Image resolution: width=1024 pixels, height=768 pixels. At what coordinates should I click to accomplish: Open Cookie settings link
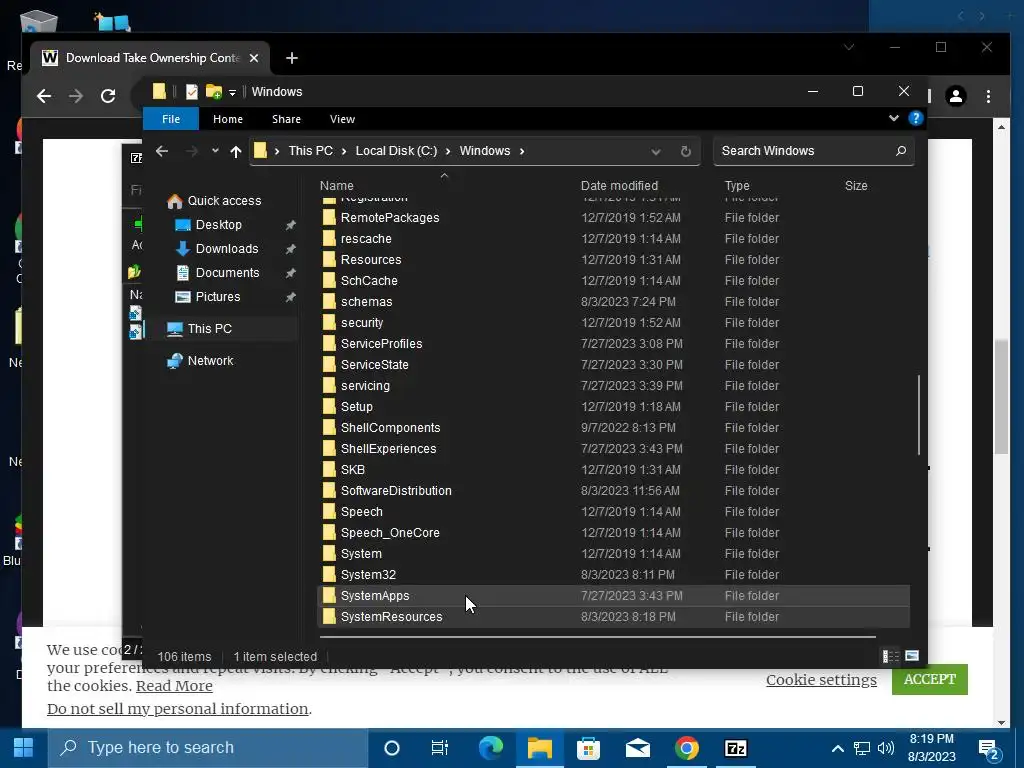[x=821, y=680]
